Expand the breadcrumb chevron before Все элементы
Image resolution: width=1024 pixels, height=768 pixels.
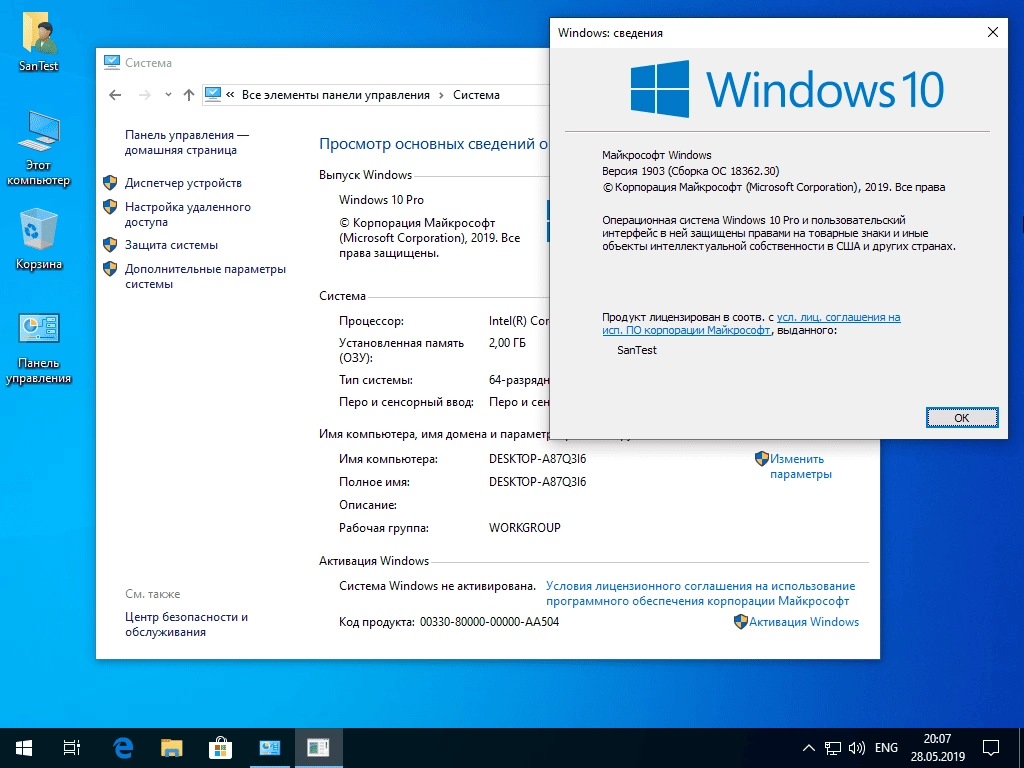230,95
